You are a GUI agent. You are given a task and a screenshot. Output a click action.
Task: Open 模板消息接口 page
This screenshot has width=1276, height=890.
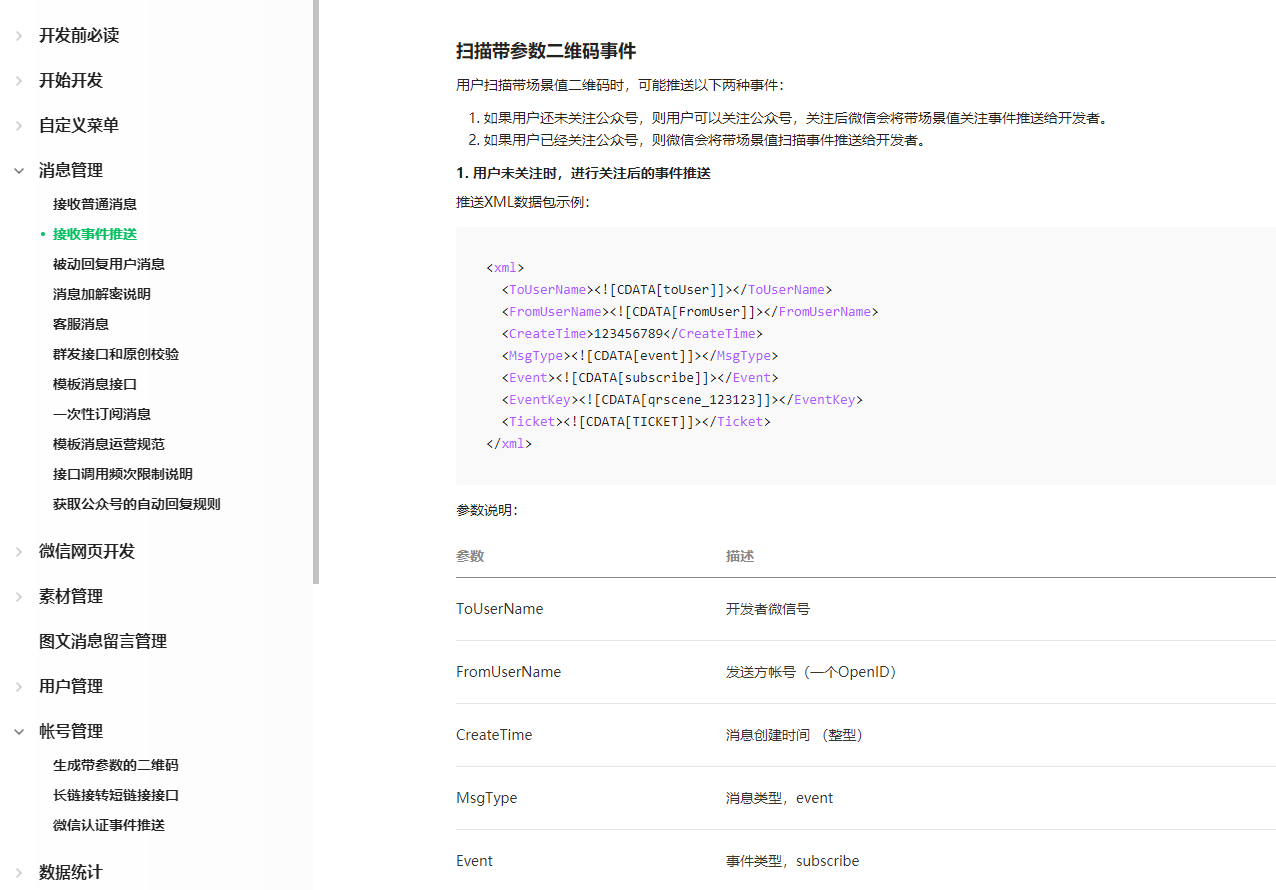95,384
